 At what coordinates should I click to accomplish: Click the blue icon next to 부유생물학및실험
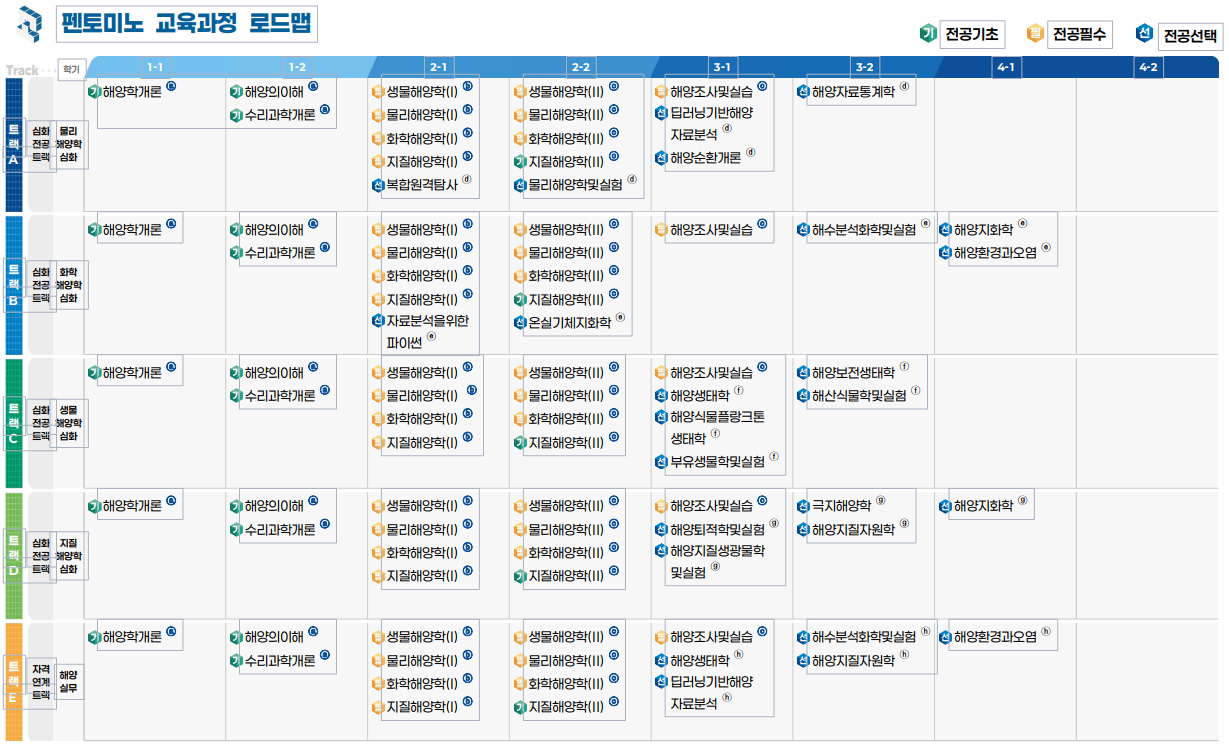[661, 462]
